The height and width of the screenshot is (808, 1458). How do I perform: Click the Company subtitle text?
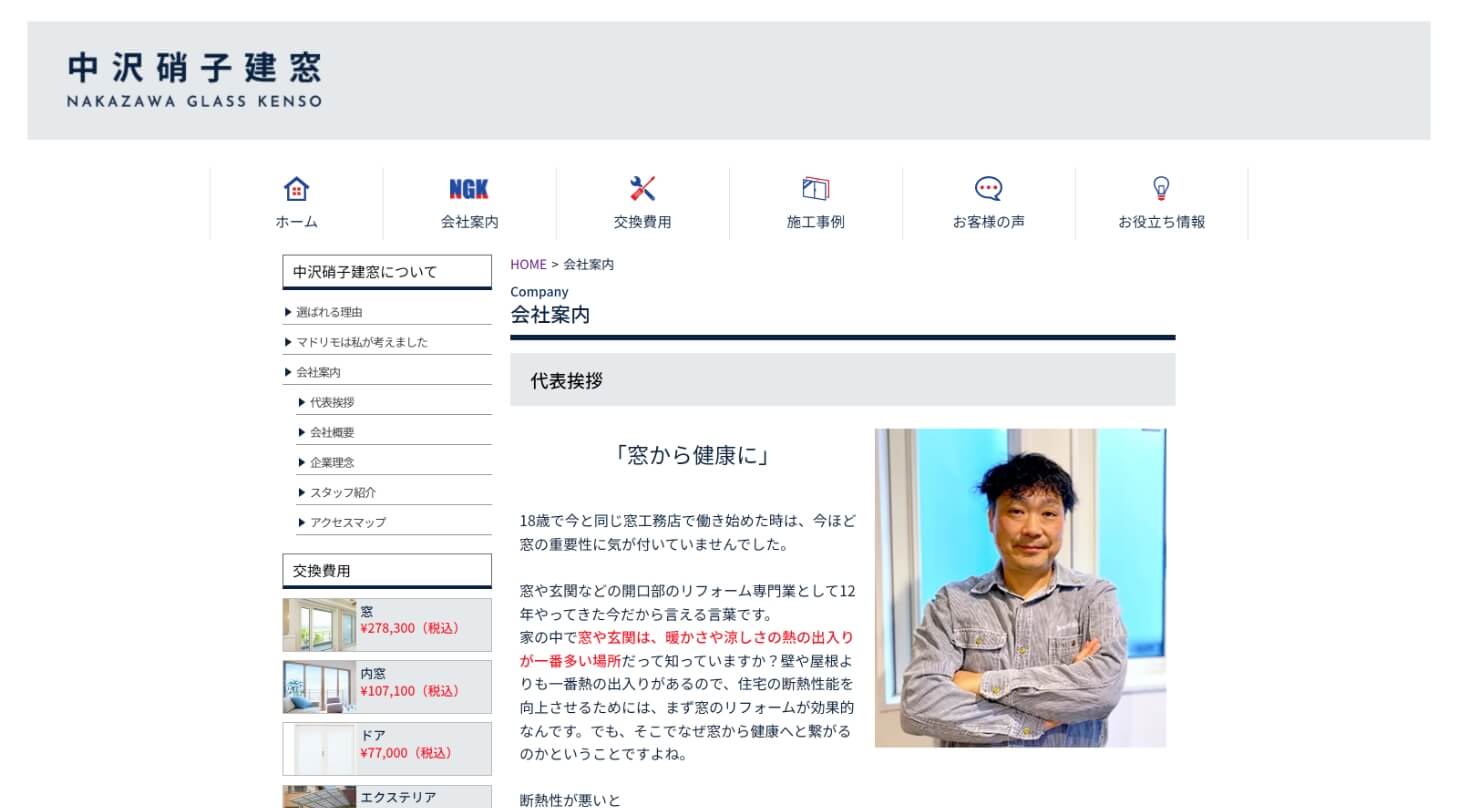539,292
